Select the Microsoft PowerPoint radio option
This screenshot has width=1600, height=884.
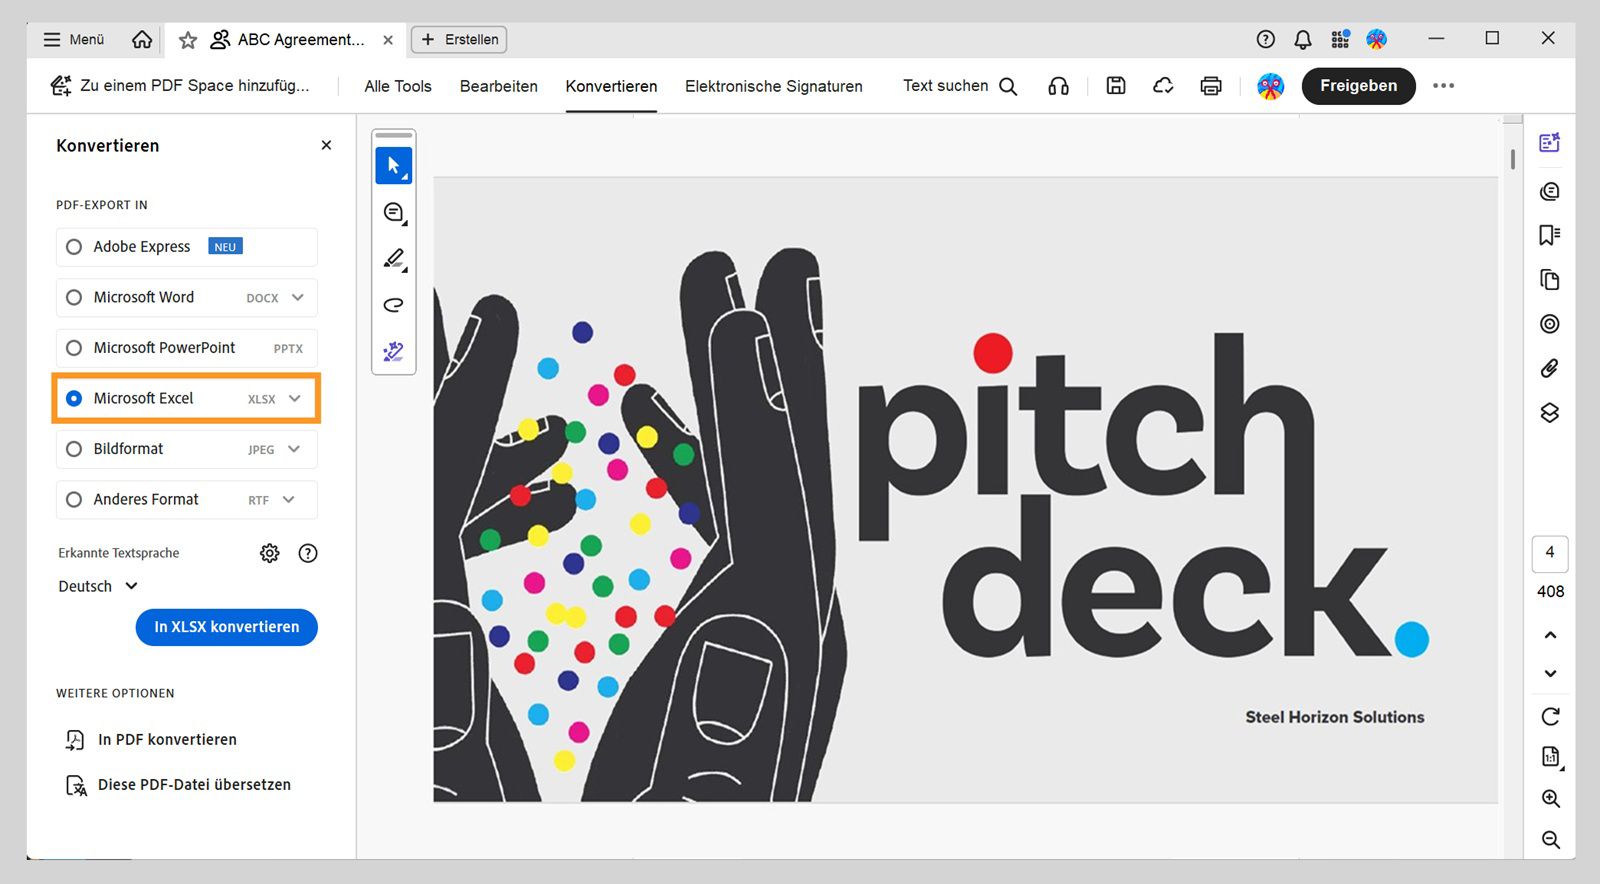click(74, 348)
